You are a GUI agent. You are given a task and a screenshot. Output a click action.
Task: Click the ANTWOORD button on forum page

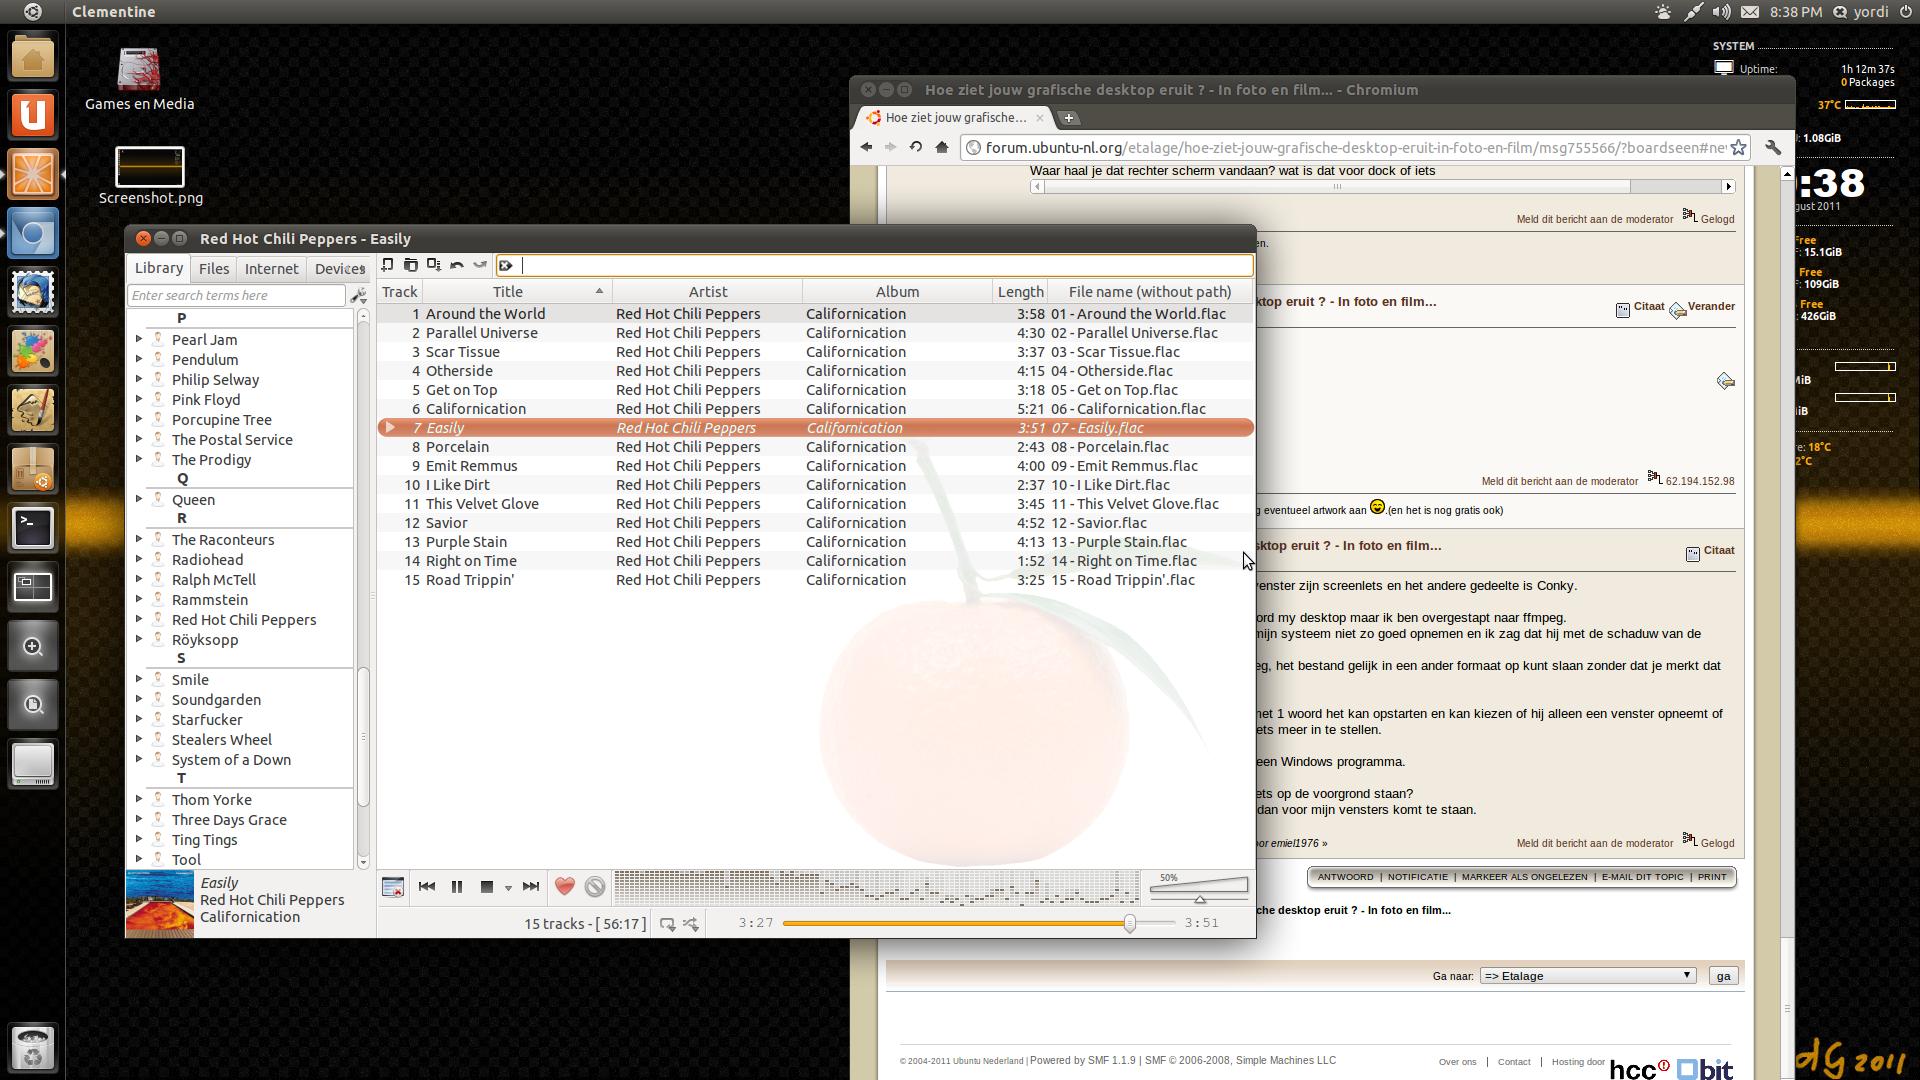1345,877
